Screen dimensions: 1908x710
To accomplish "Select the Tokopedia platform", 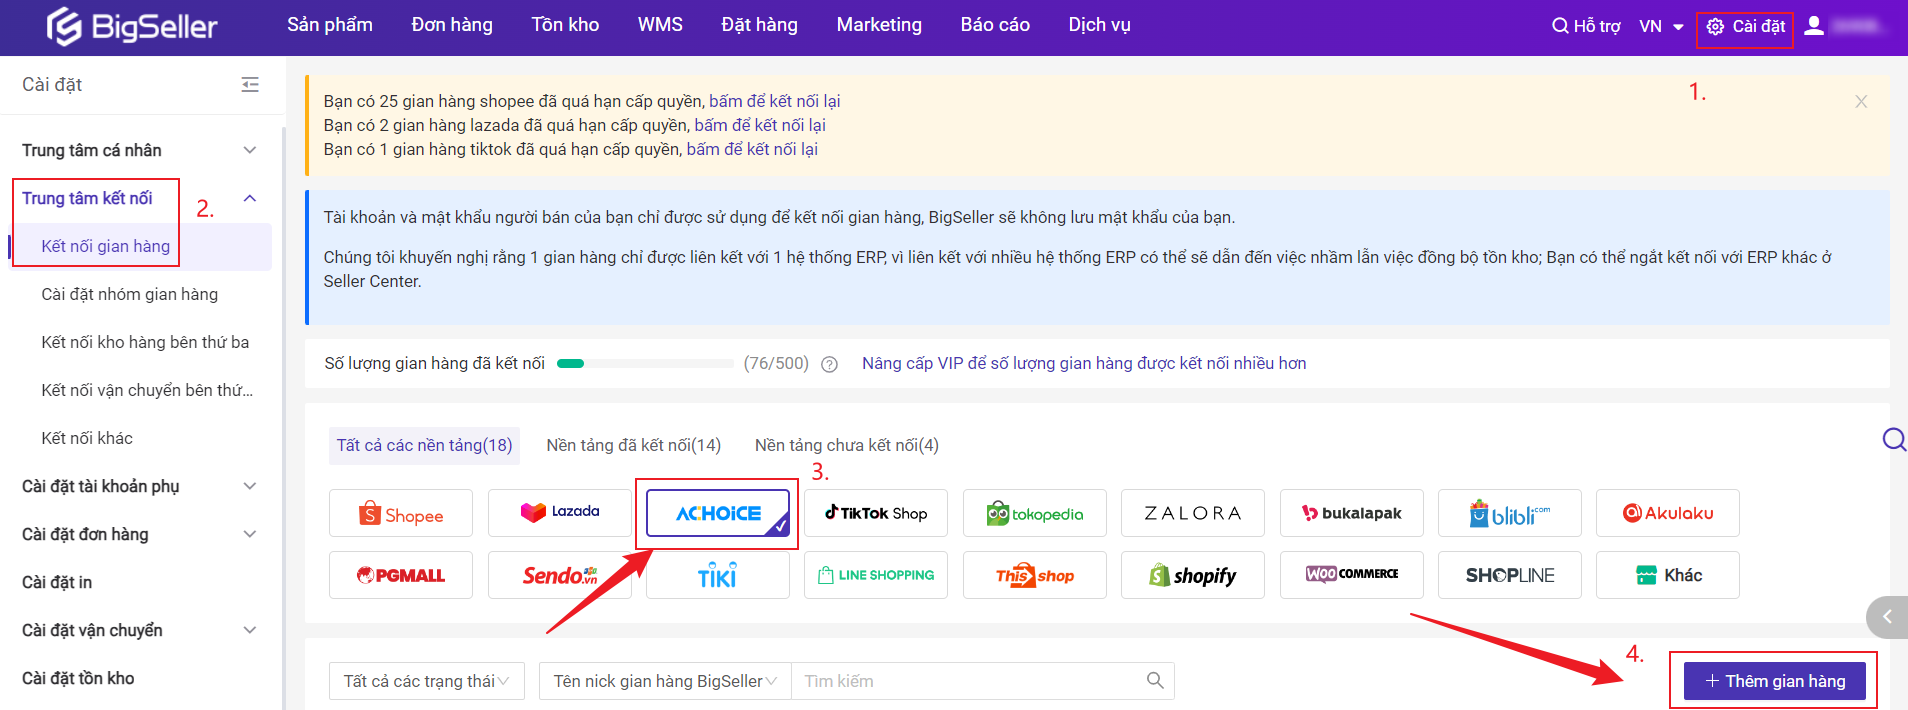I will [1035, 513].
